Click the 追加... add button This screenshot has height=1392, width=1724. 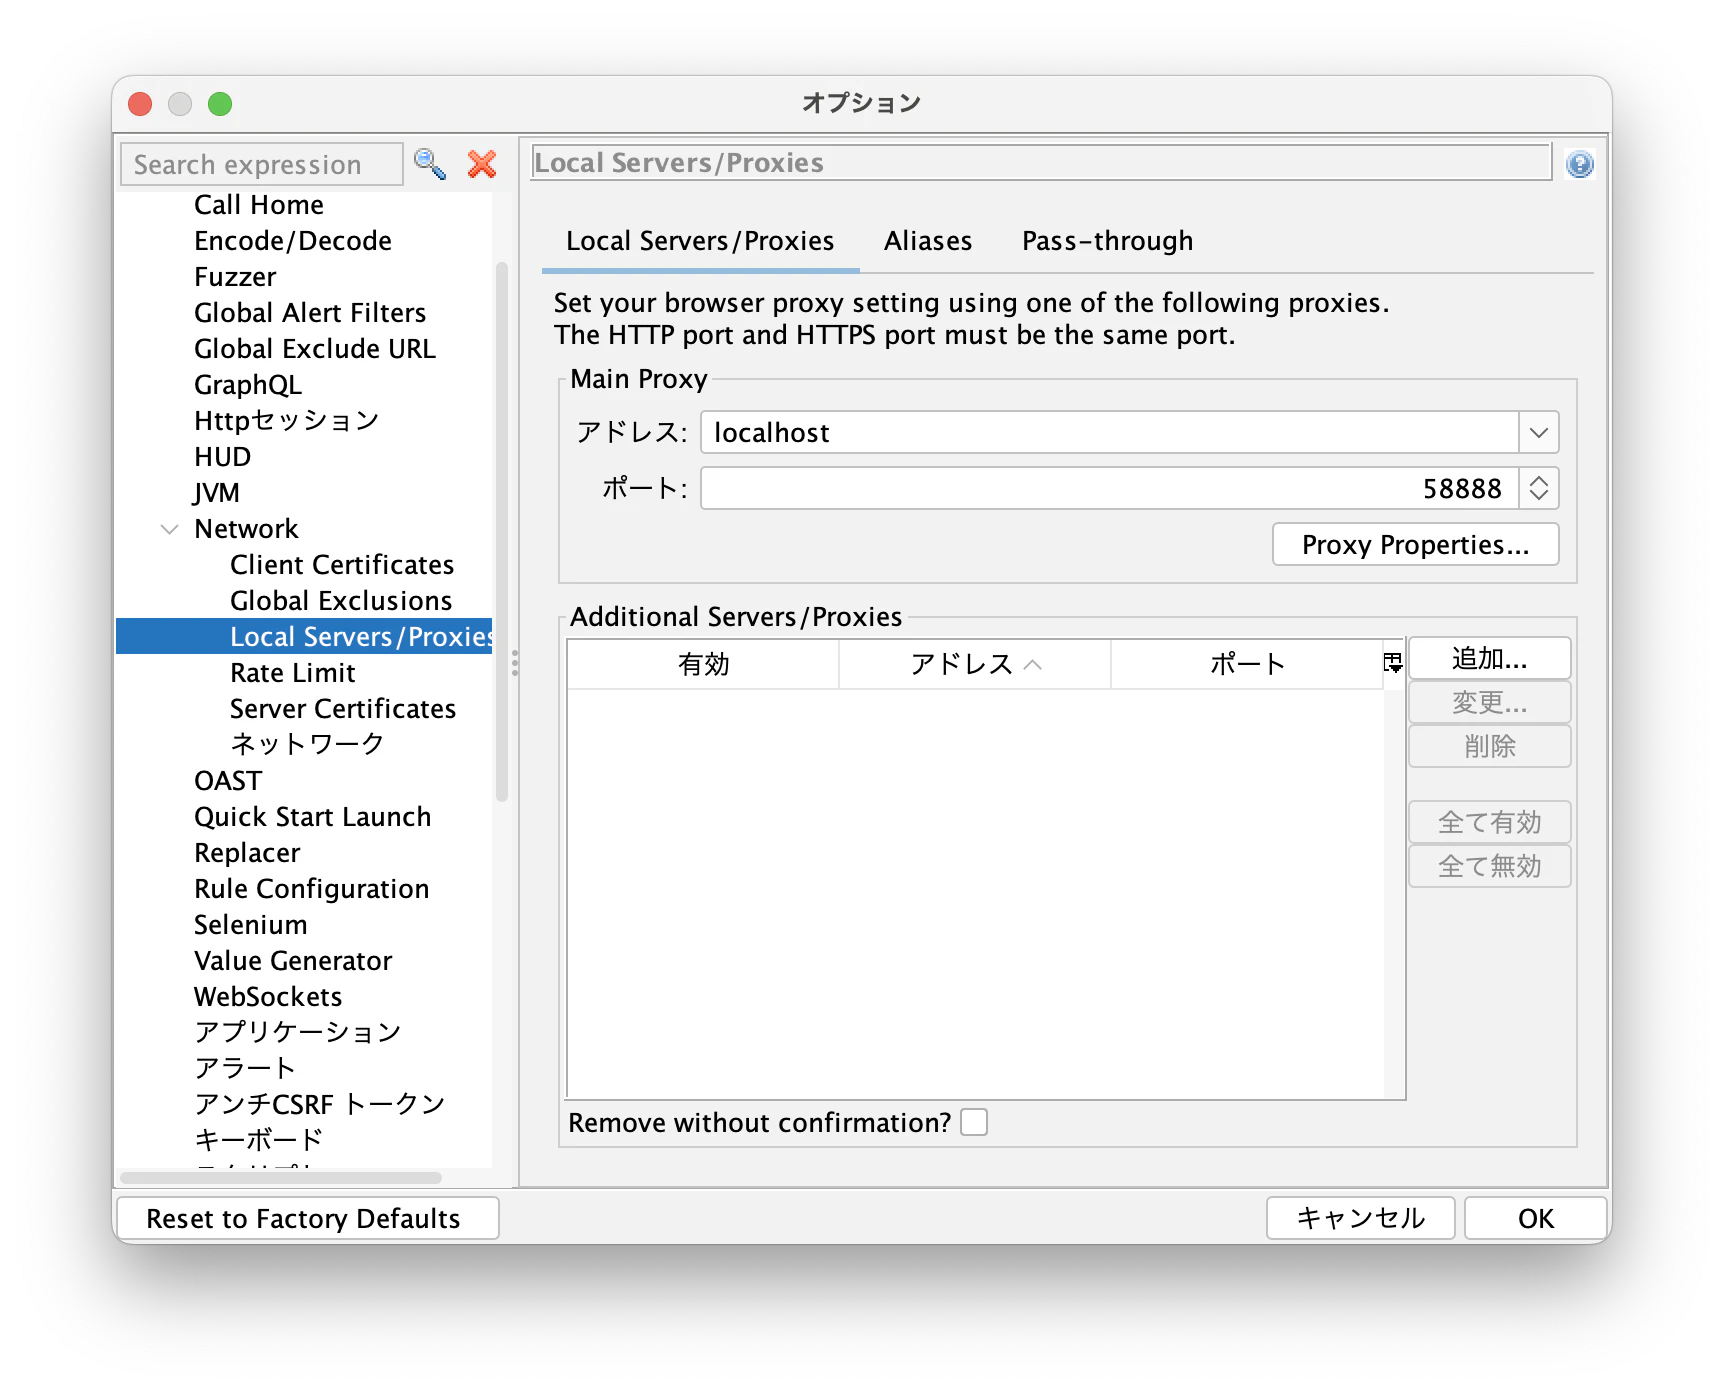coord(1489,659)
